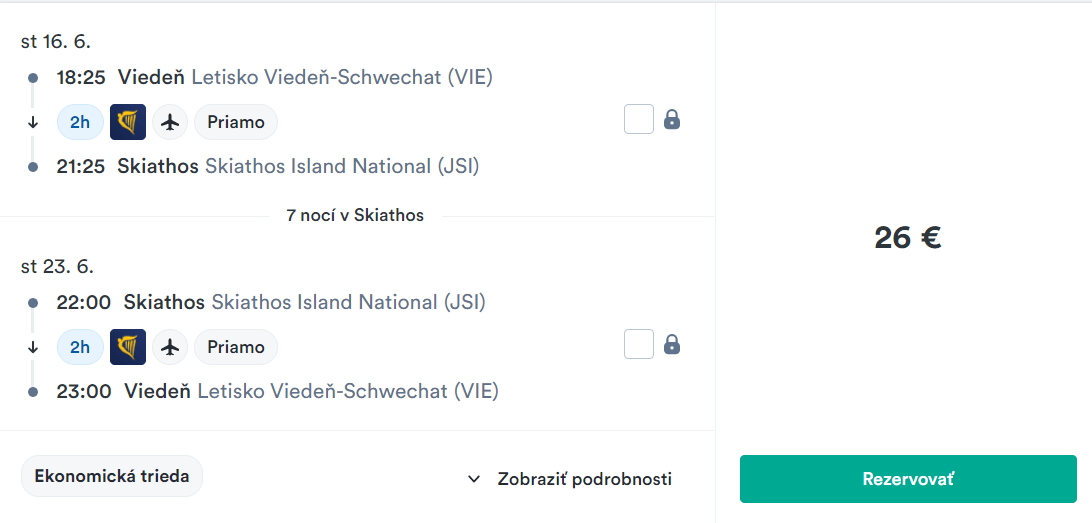This screenshot has width=1092, height=523.
Task: Click the 26 € price
Action: (x=907, y=237)
